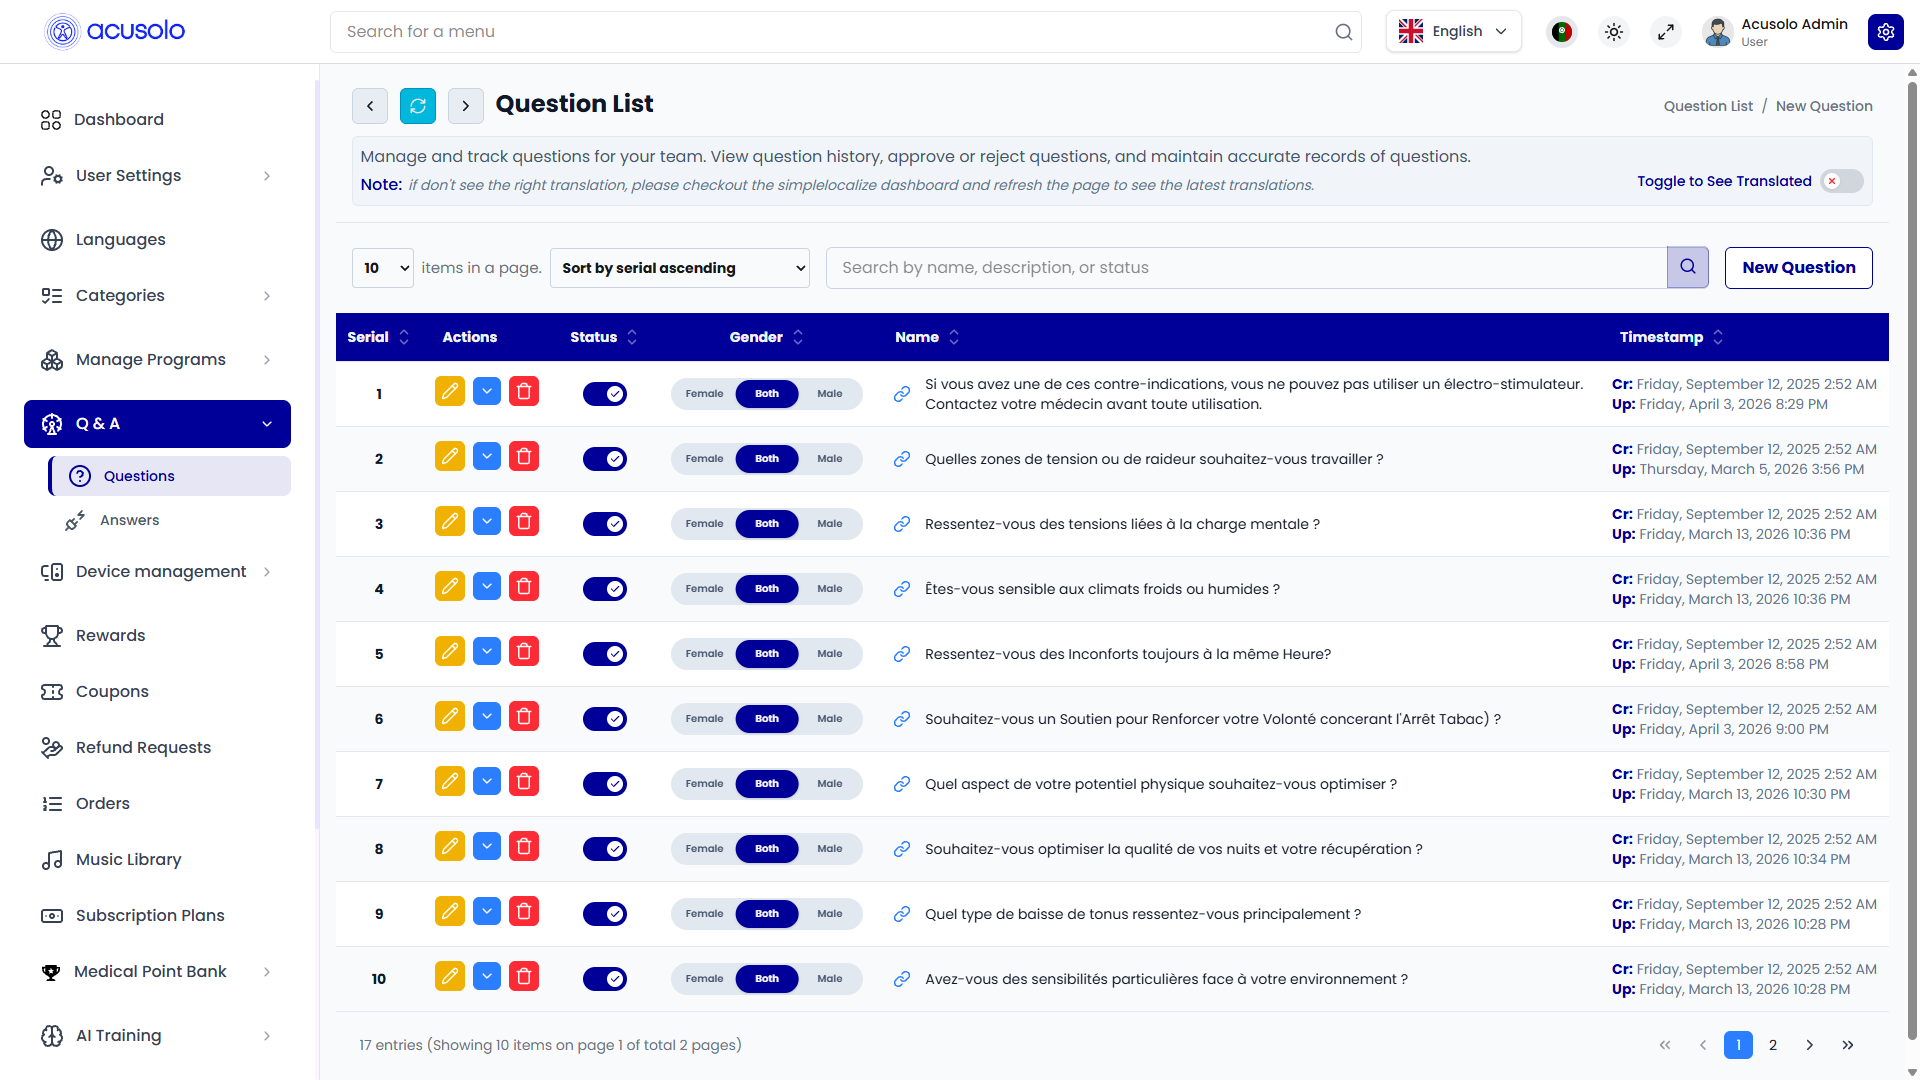Disable status switch for question 4

[x=605, y=589]
